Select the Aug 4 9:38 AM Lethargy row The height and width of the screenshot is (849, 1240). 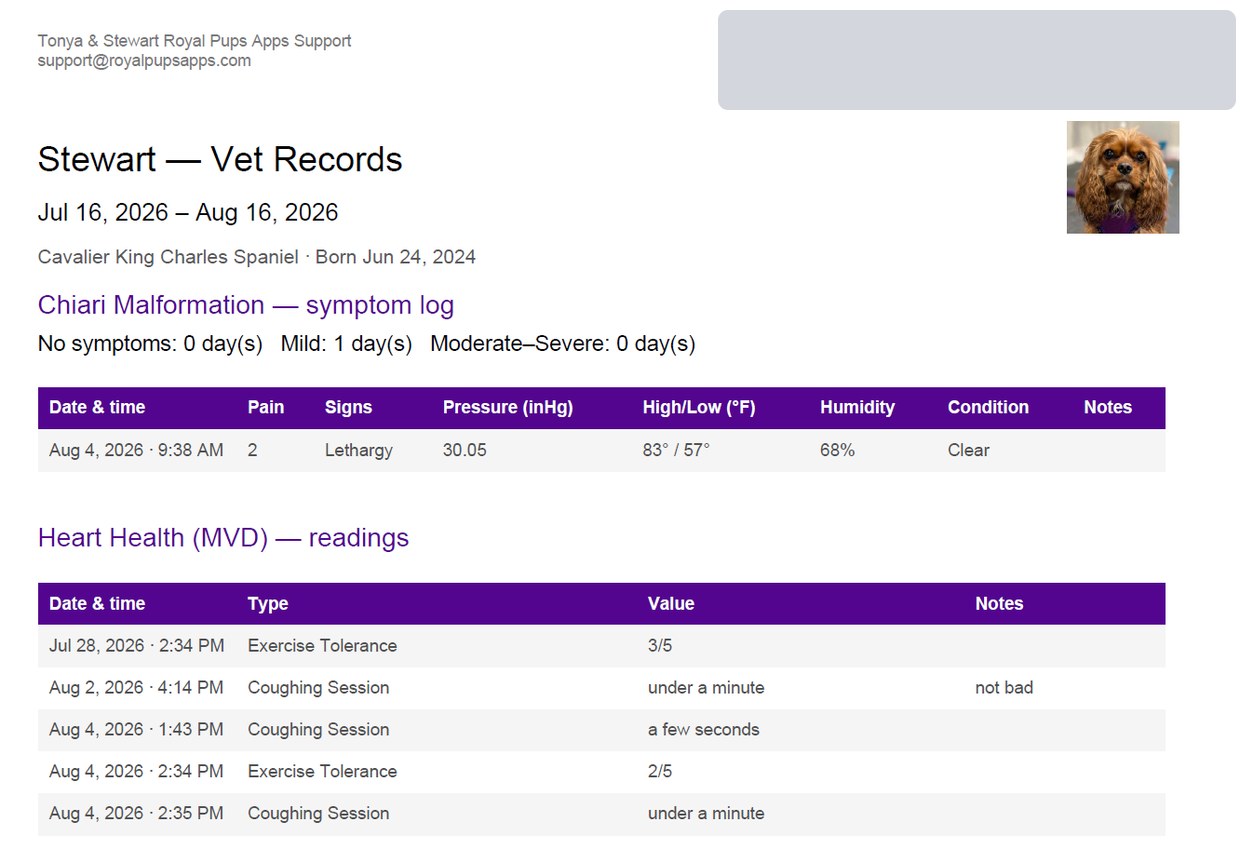(x=601, y=451)
